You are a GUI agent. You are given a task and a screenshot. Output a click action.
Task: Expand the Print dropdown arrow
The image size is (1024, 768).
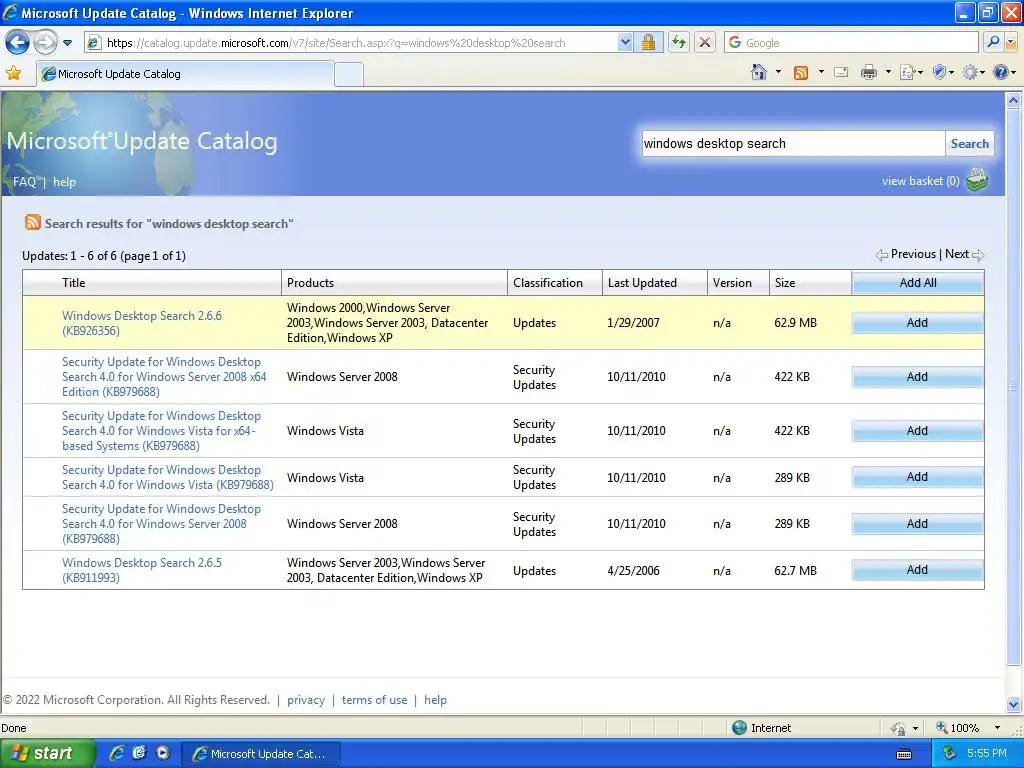pos(888,72)
